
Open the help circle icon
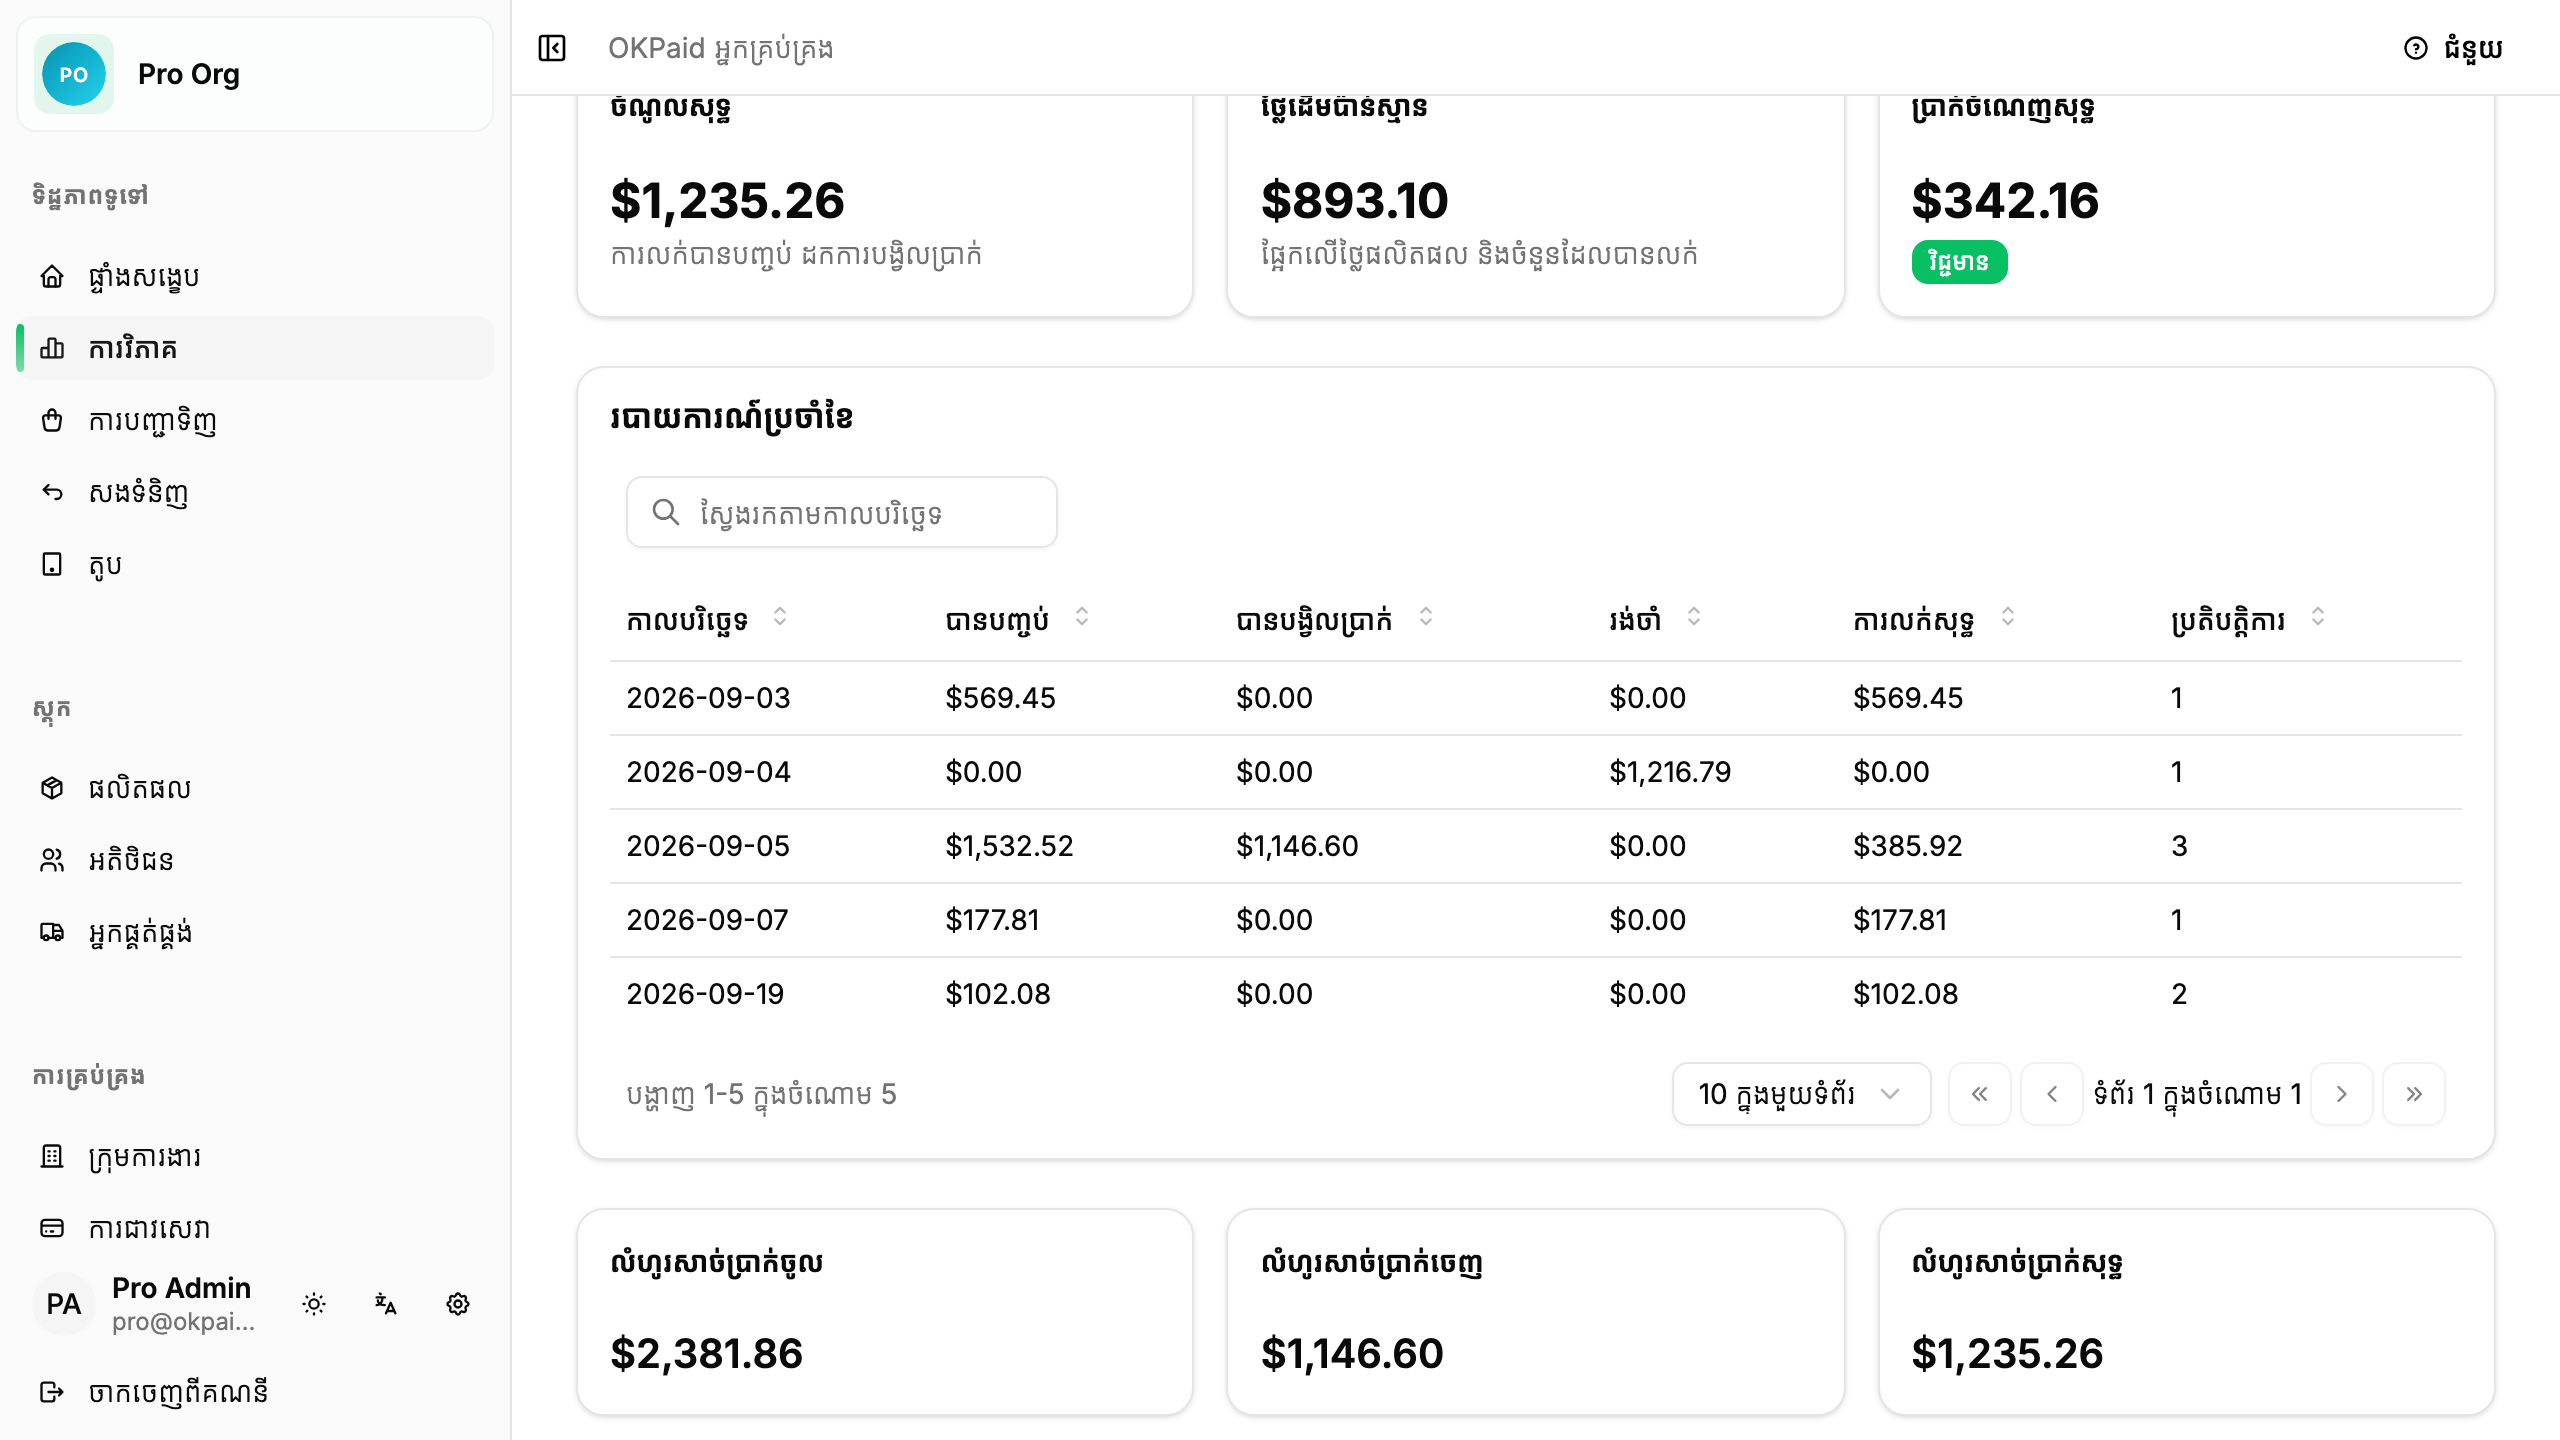tap(2415, 48)
